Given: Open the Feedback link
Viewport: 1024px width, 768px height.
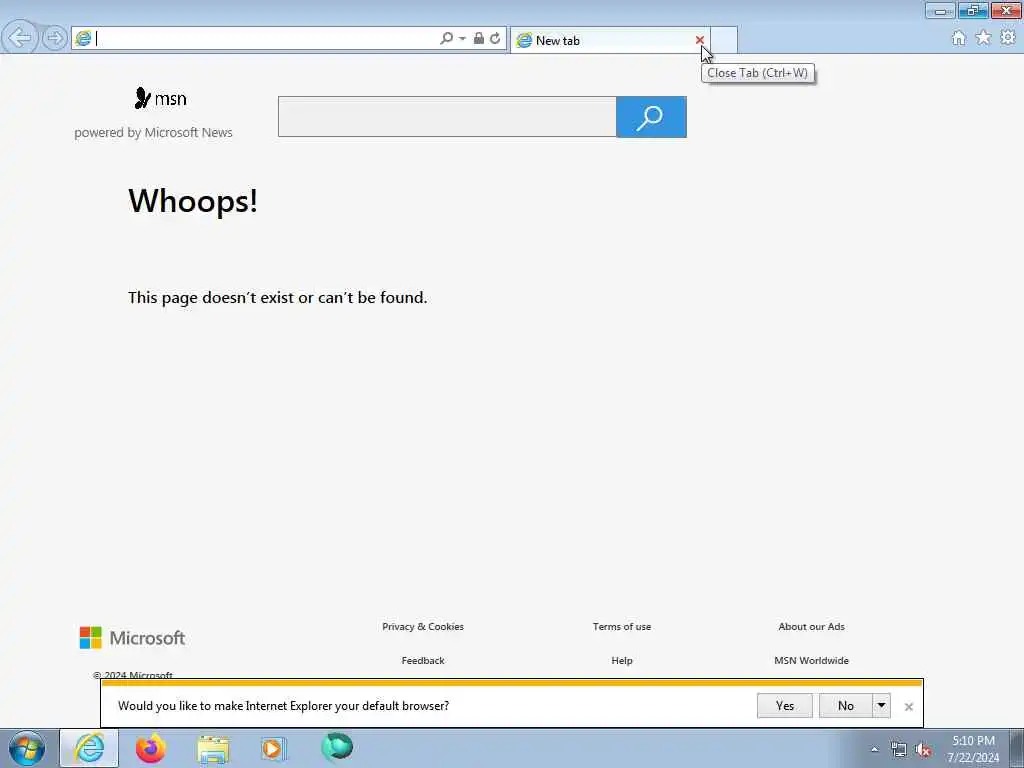Looking at the screenshot, I should [x=423, y=660].
